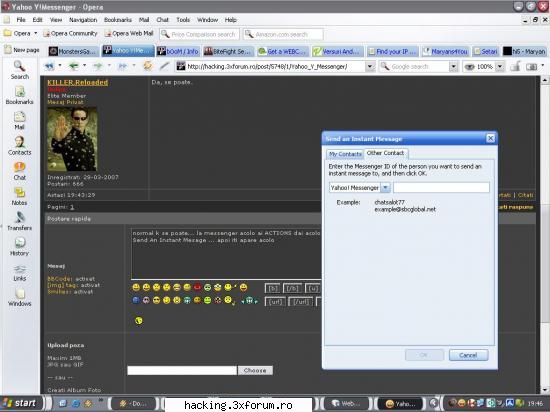Image resolution: width=550 pixels, height=412 pixels.
Task: Open the Opera Community bookmark
Action: [x=70, y=34]
